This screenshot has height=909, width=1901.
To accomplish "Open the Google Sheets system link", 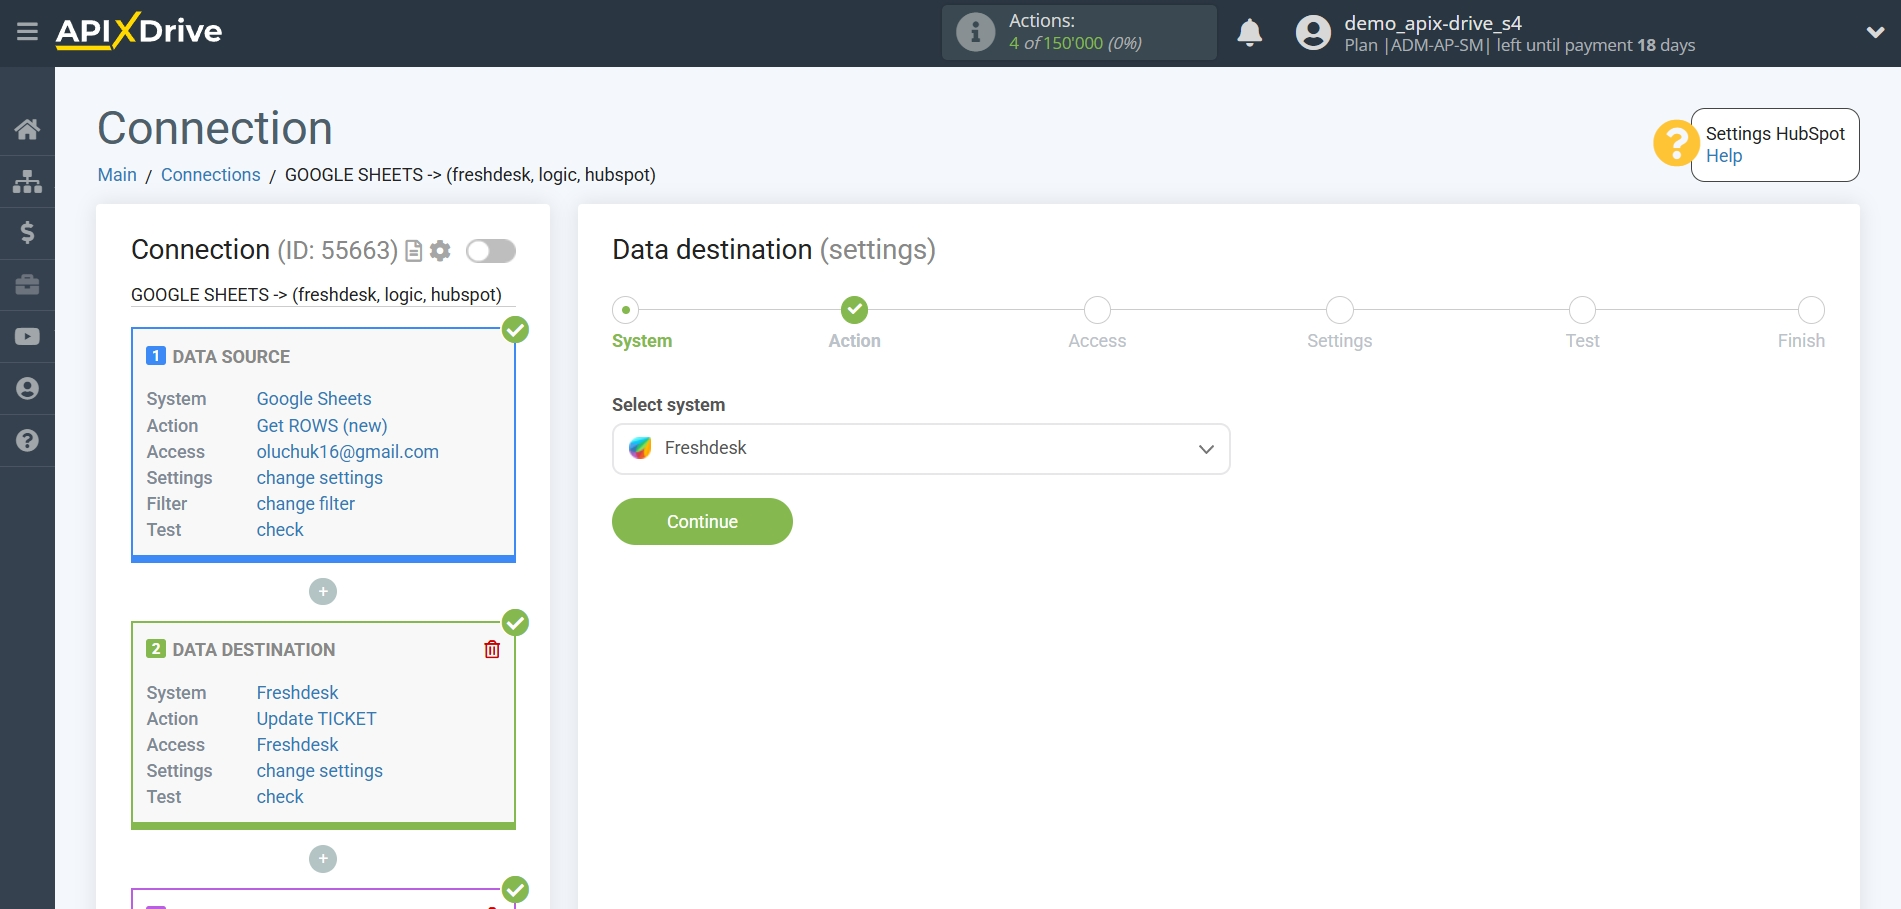I will coord(314,399).
